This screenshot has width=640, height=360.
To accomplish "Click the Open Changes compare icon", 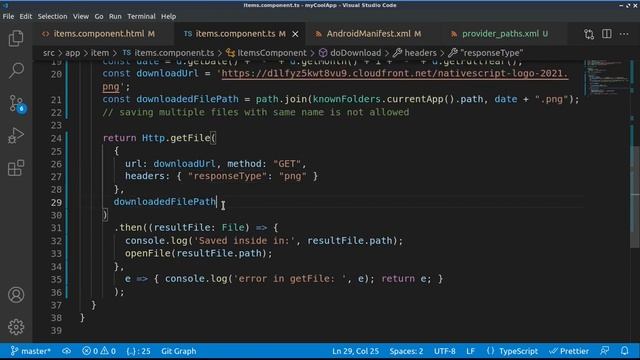I will pyautogui.click(x=589, y=34).
